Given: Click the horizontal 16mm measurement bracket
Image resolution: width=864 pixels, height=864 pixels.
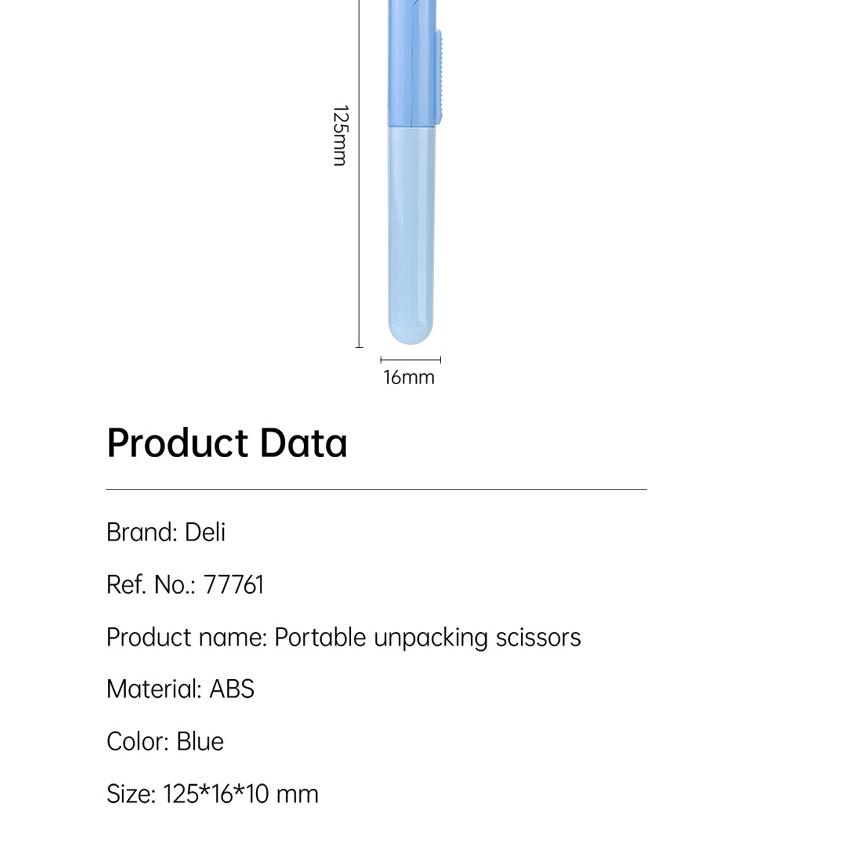Looking at the screenshot, I should click(410, 359).
